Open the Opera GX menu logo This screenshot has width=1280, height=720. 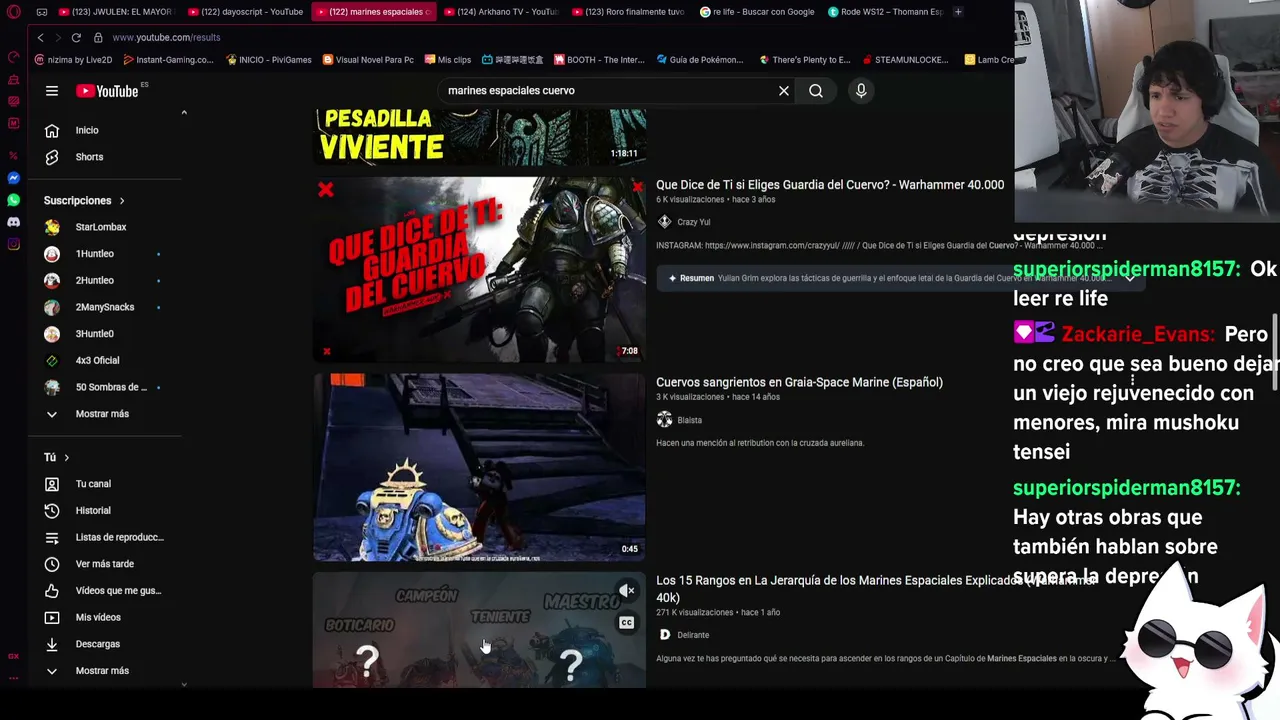[x=13, y=12]
